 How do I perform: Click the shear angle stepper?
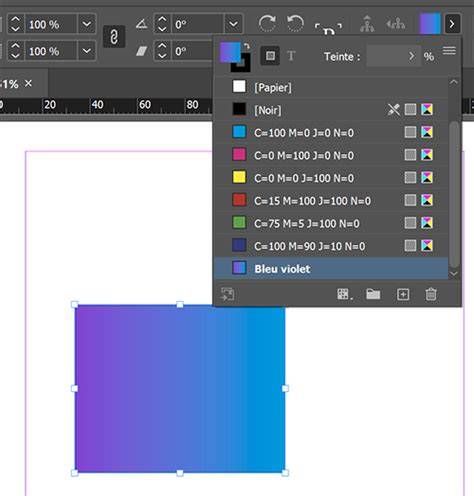pyautogui.click(x=162, y=51)
